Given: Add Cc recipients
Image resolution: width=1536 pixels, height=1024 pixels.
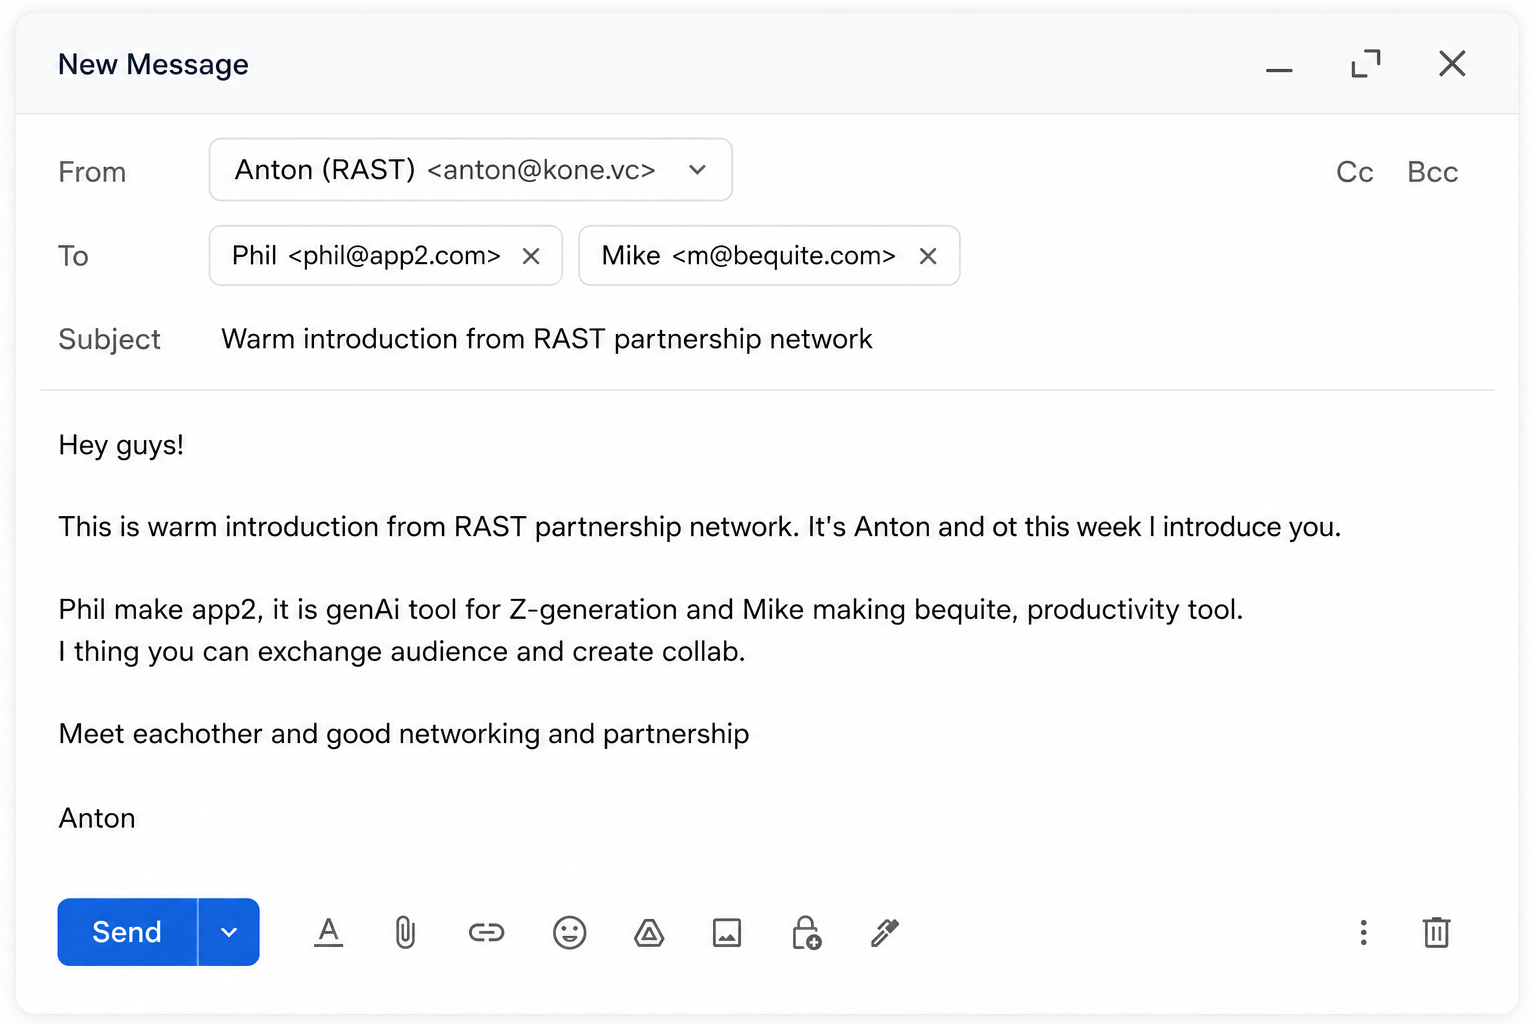Looking at the screenshot, I should pyautogui.click(x=1354, y=172).
